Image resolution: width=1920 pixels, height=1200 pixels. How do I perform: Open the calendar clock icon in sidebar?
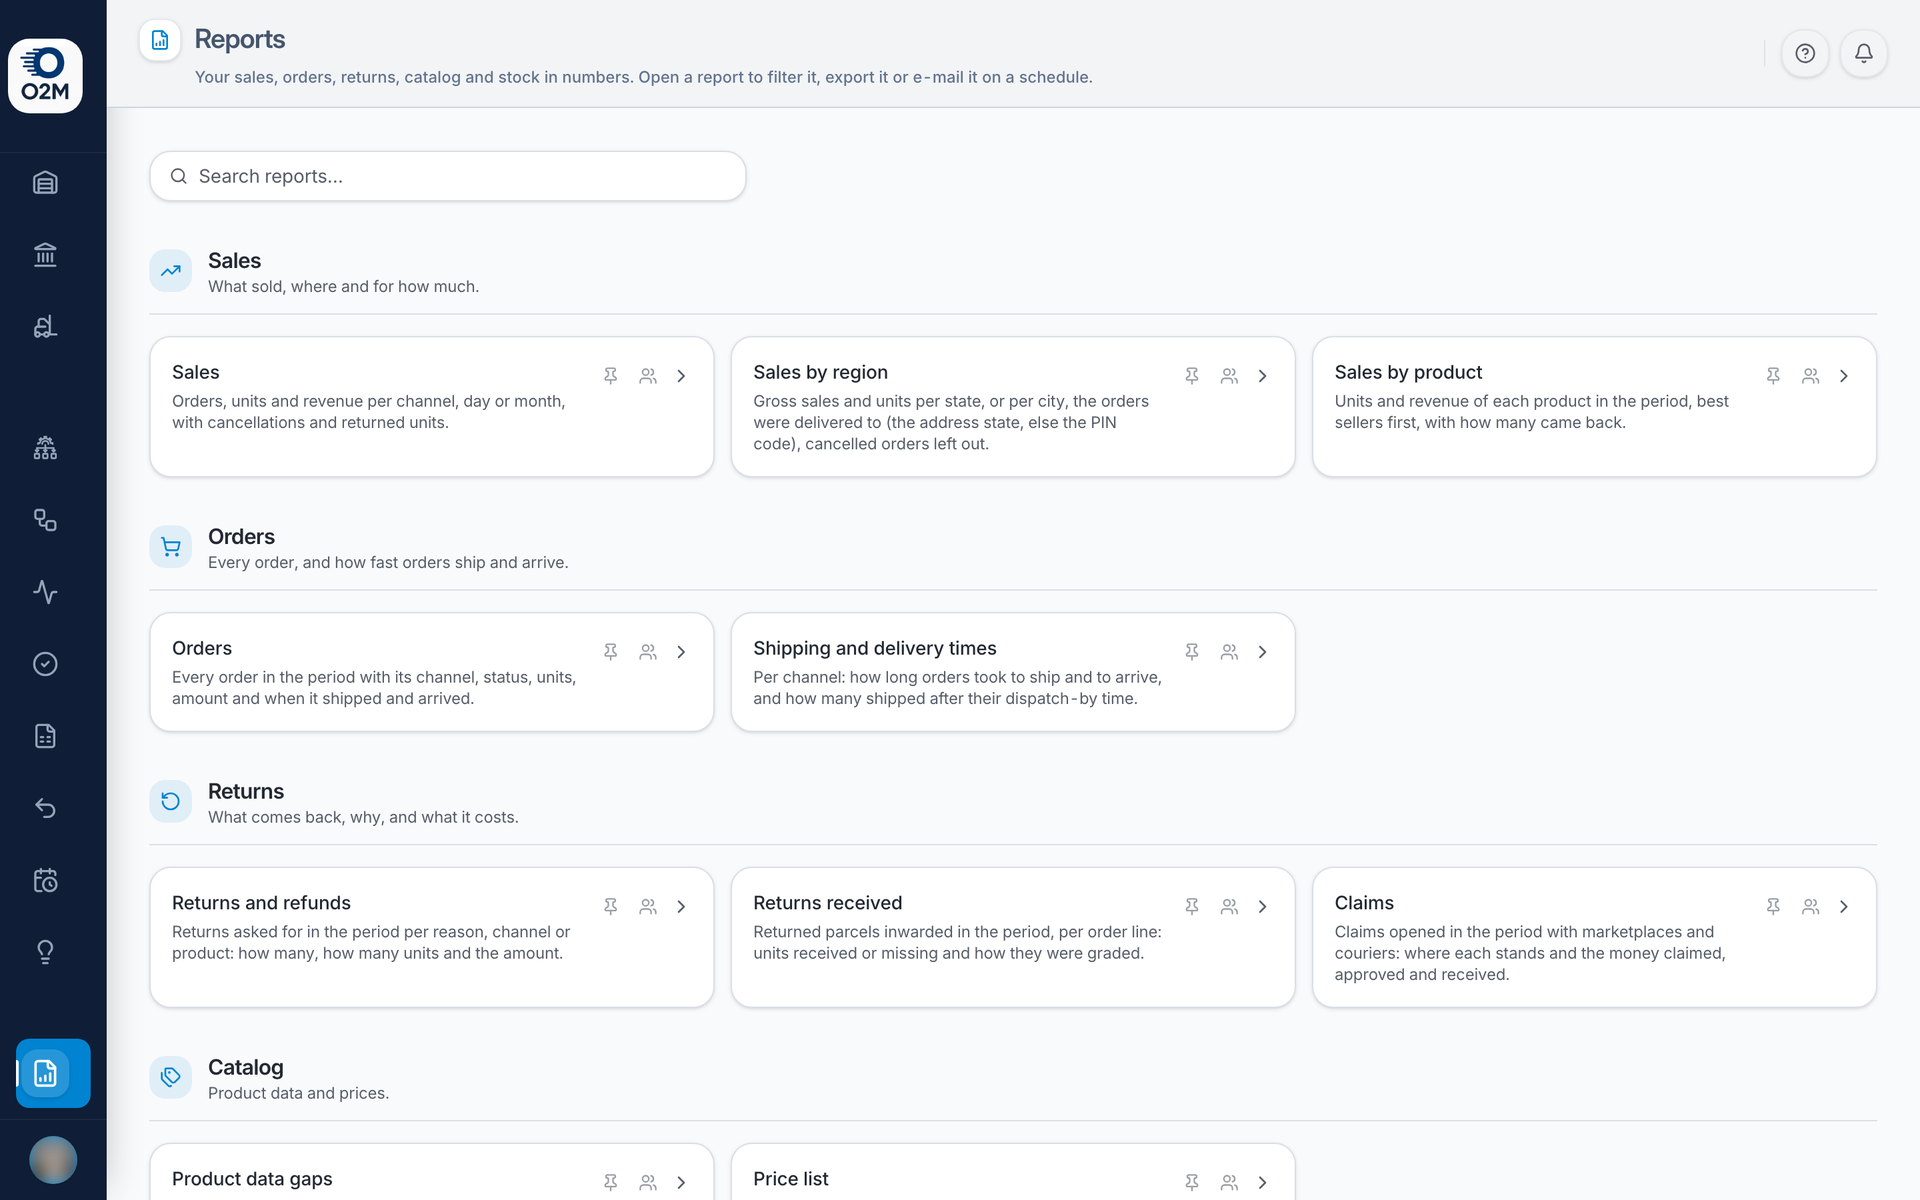coord(45,880)
